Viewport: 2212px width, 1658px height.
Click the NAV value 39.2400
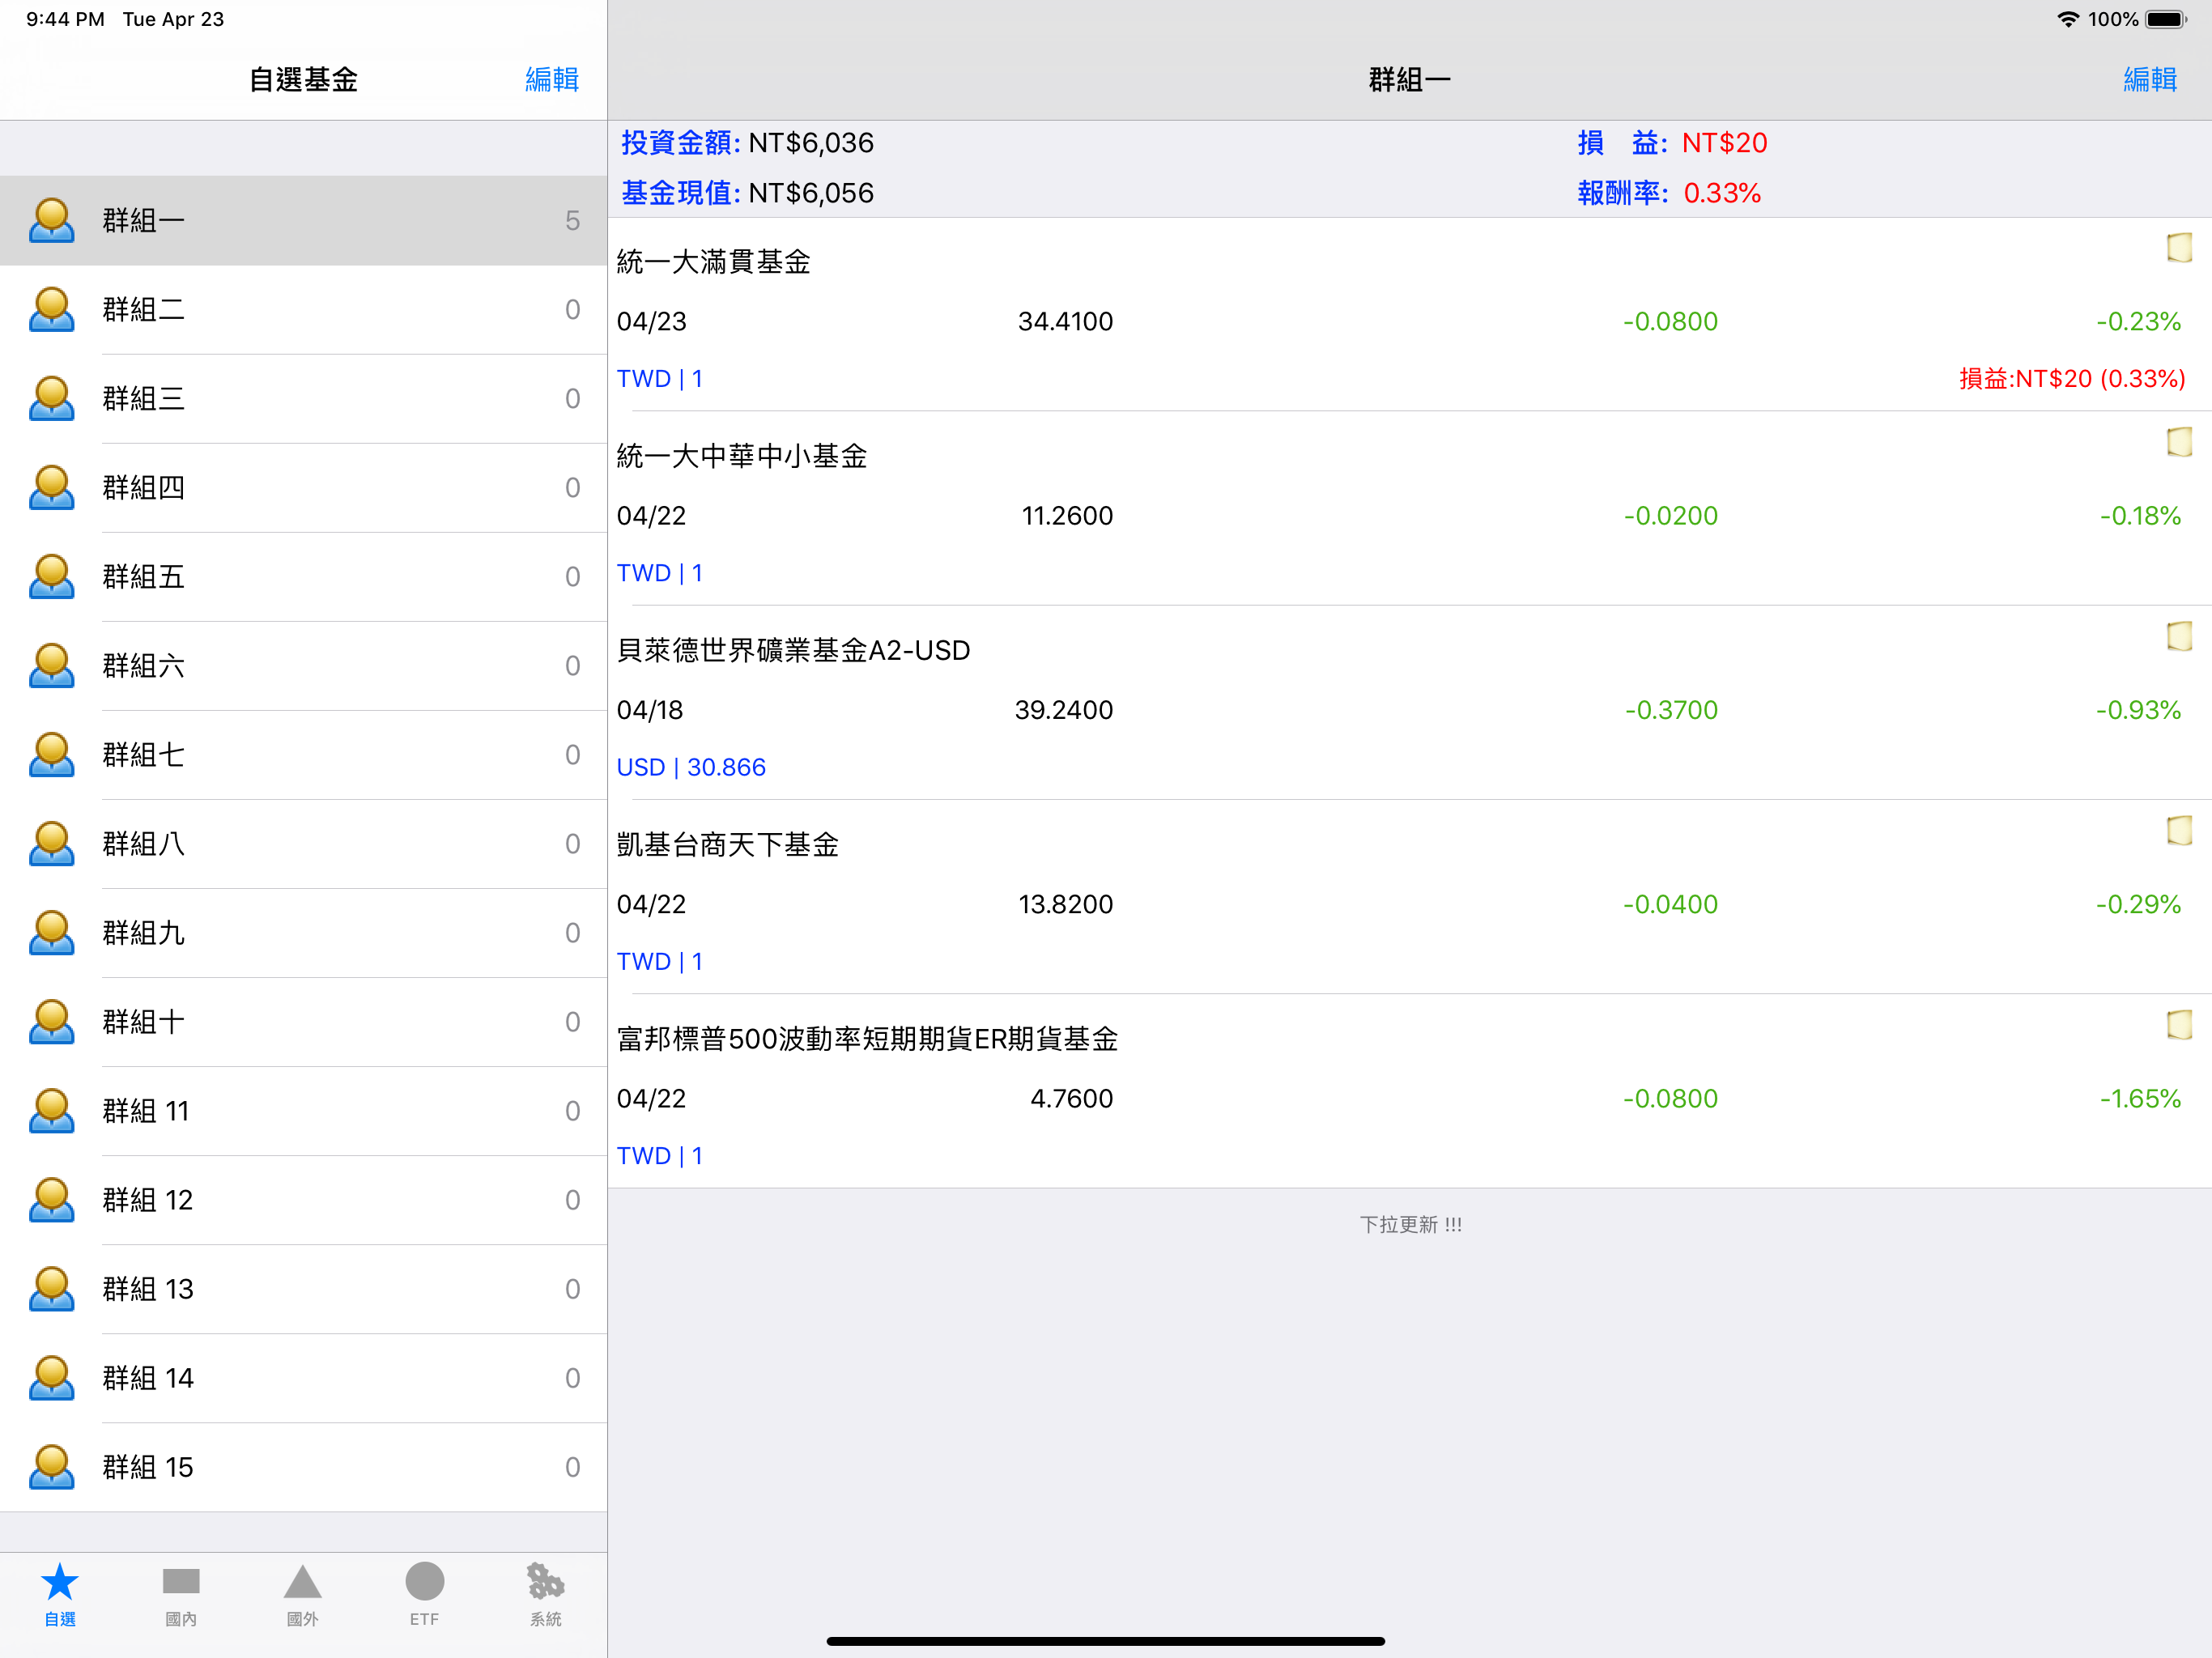[1063, 709]
